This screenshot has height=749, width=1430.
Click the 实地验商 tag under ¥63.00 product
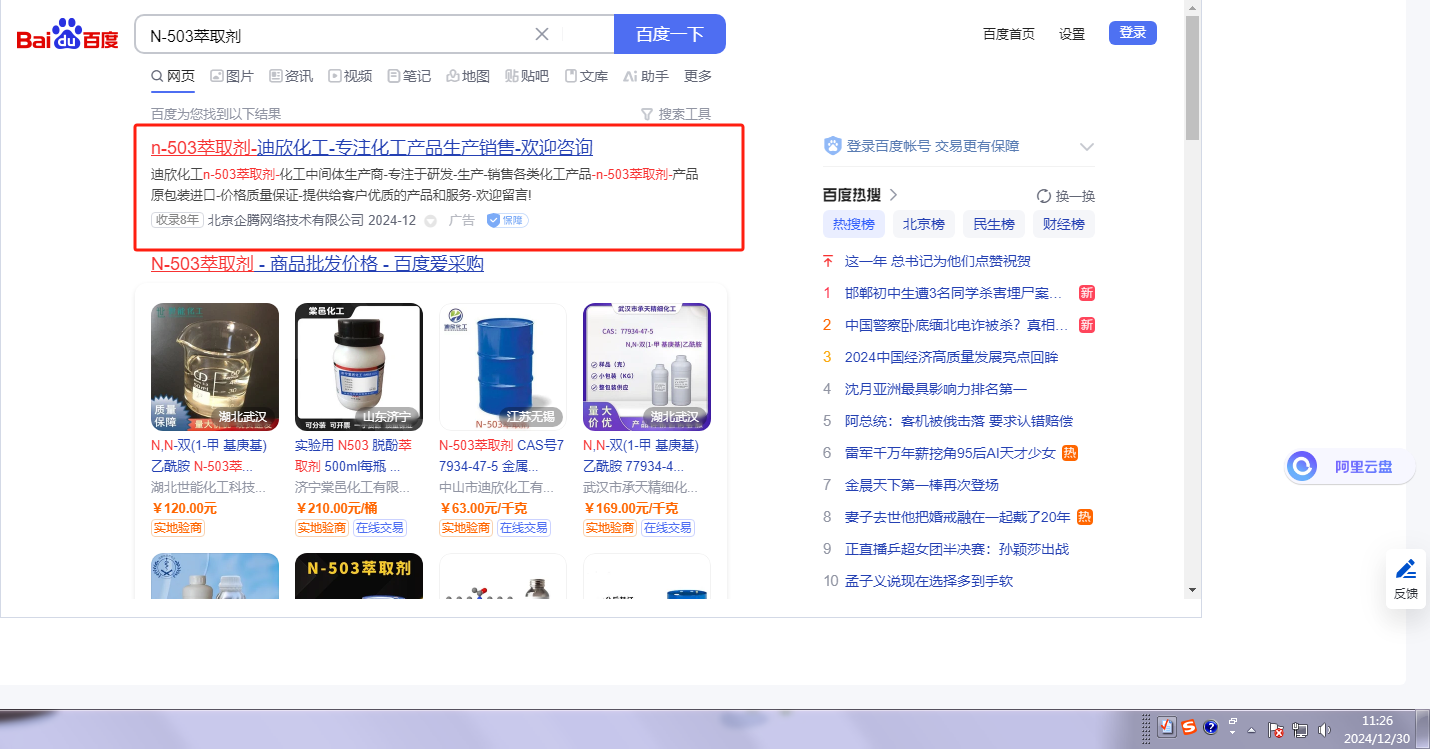pos(466,528)
